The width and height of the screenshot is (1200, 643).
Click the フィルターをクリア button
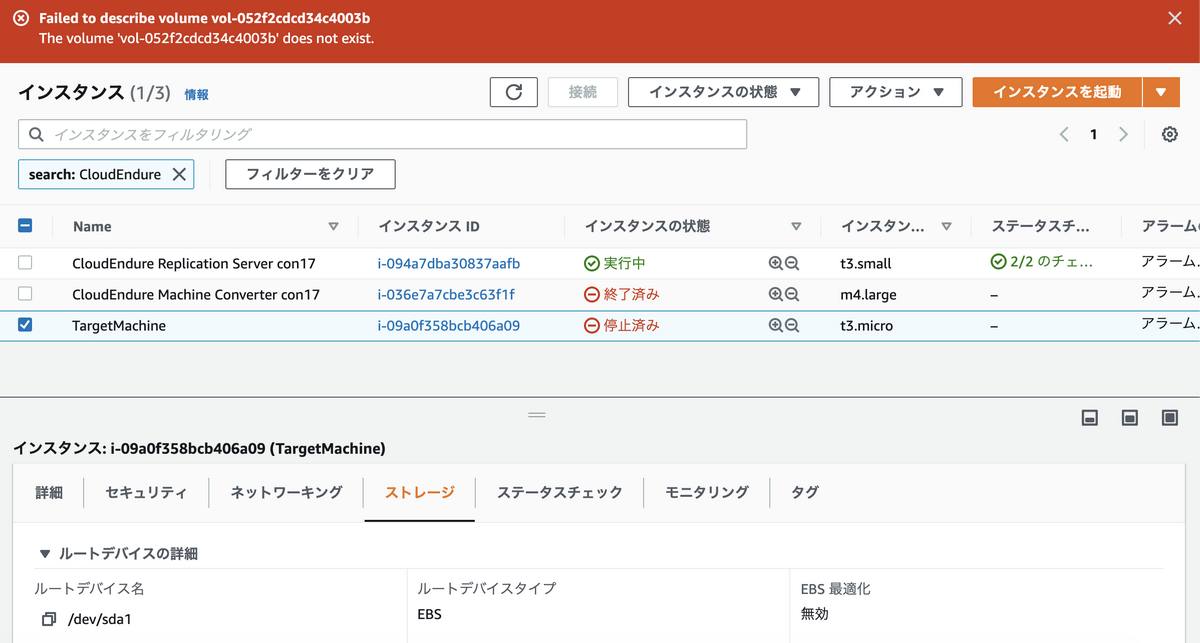pos(310,174)
